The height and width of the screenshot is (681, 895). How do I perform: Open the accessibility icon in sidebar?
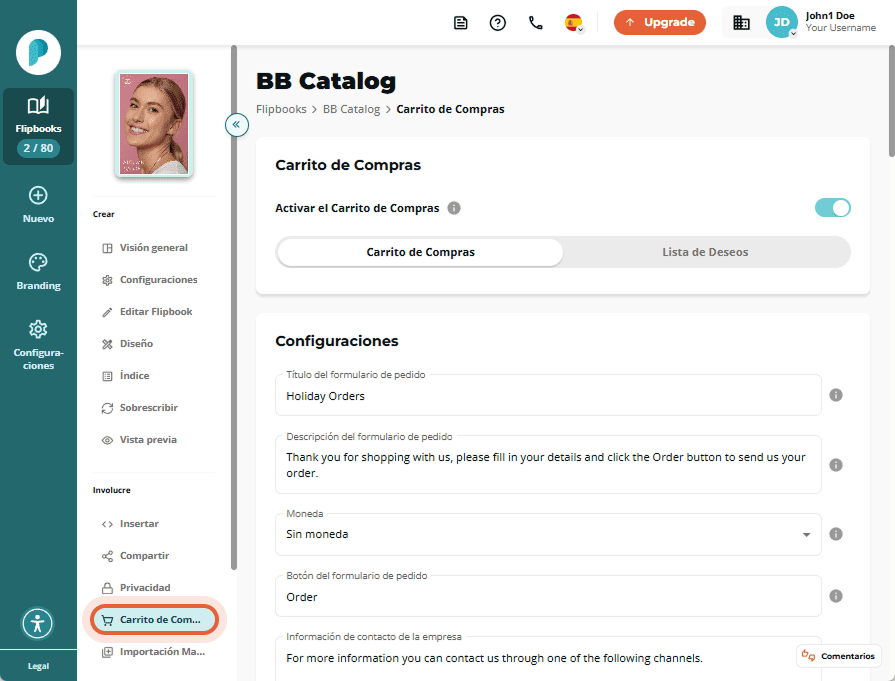(x=38, y=623)
